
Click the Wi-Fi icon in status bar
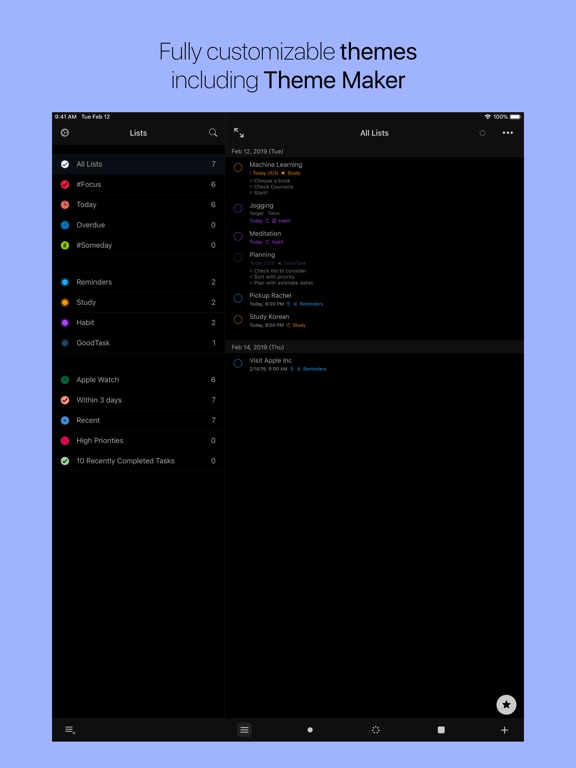487,117
